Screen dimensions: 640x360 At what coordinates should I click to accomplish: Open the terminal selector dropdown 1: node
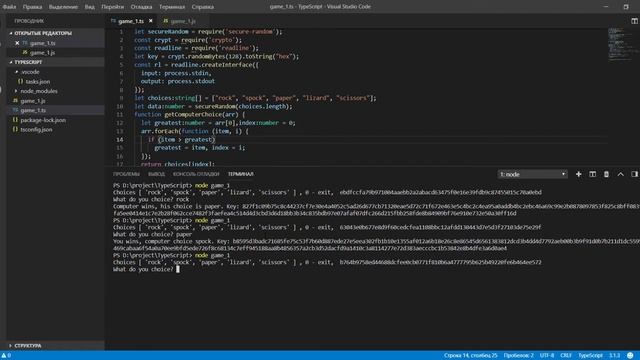coord(532,174)
